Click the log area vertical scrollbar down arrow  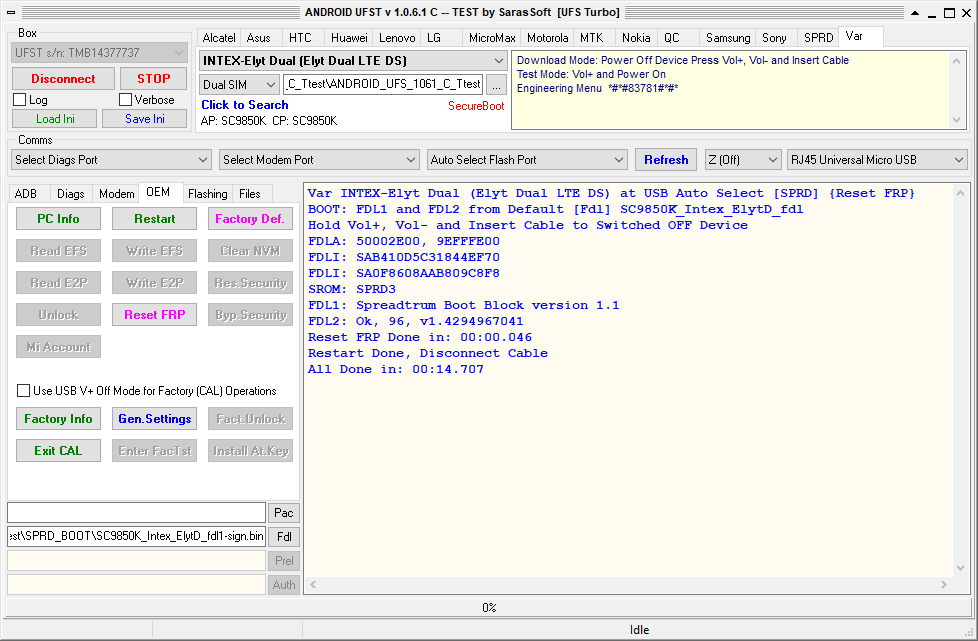pos(961,568)
